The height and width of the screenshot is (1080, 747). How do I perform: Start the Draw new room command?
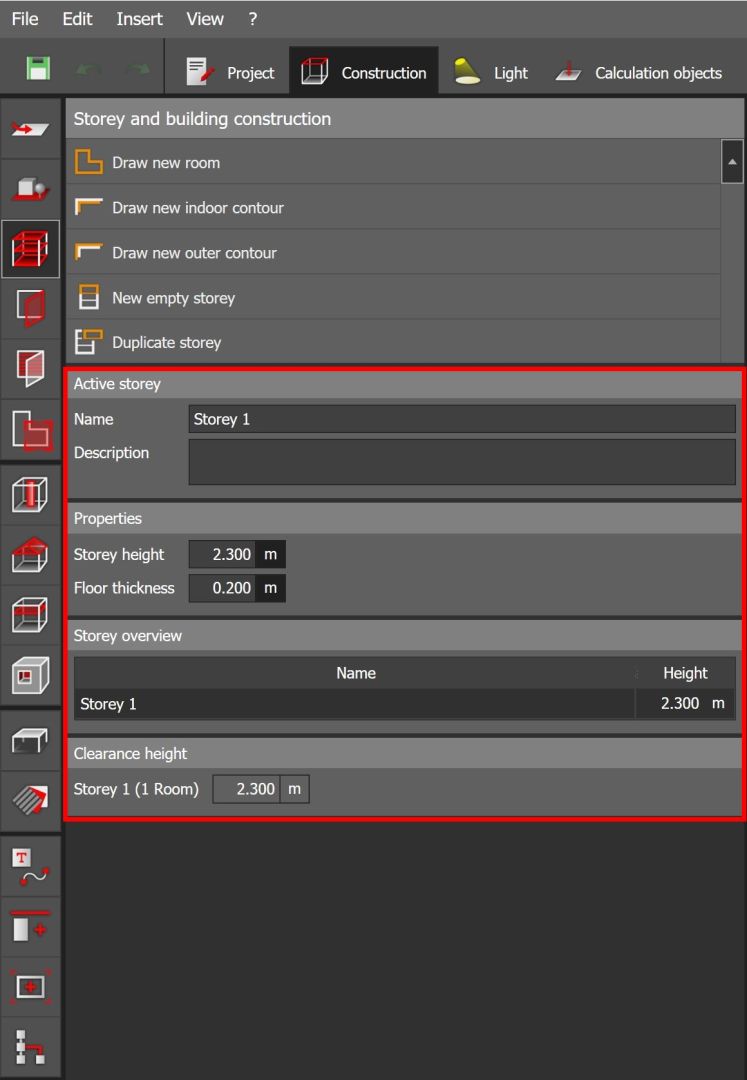pos(393,163)
